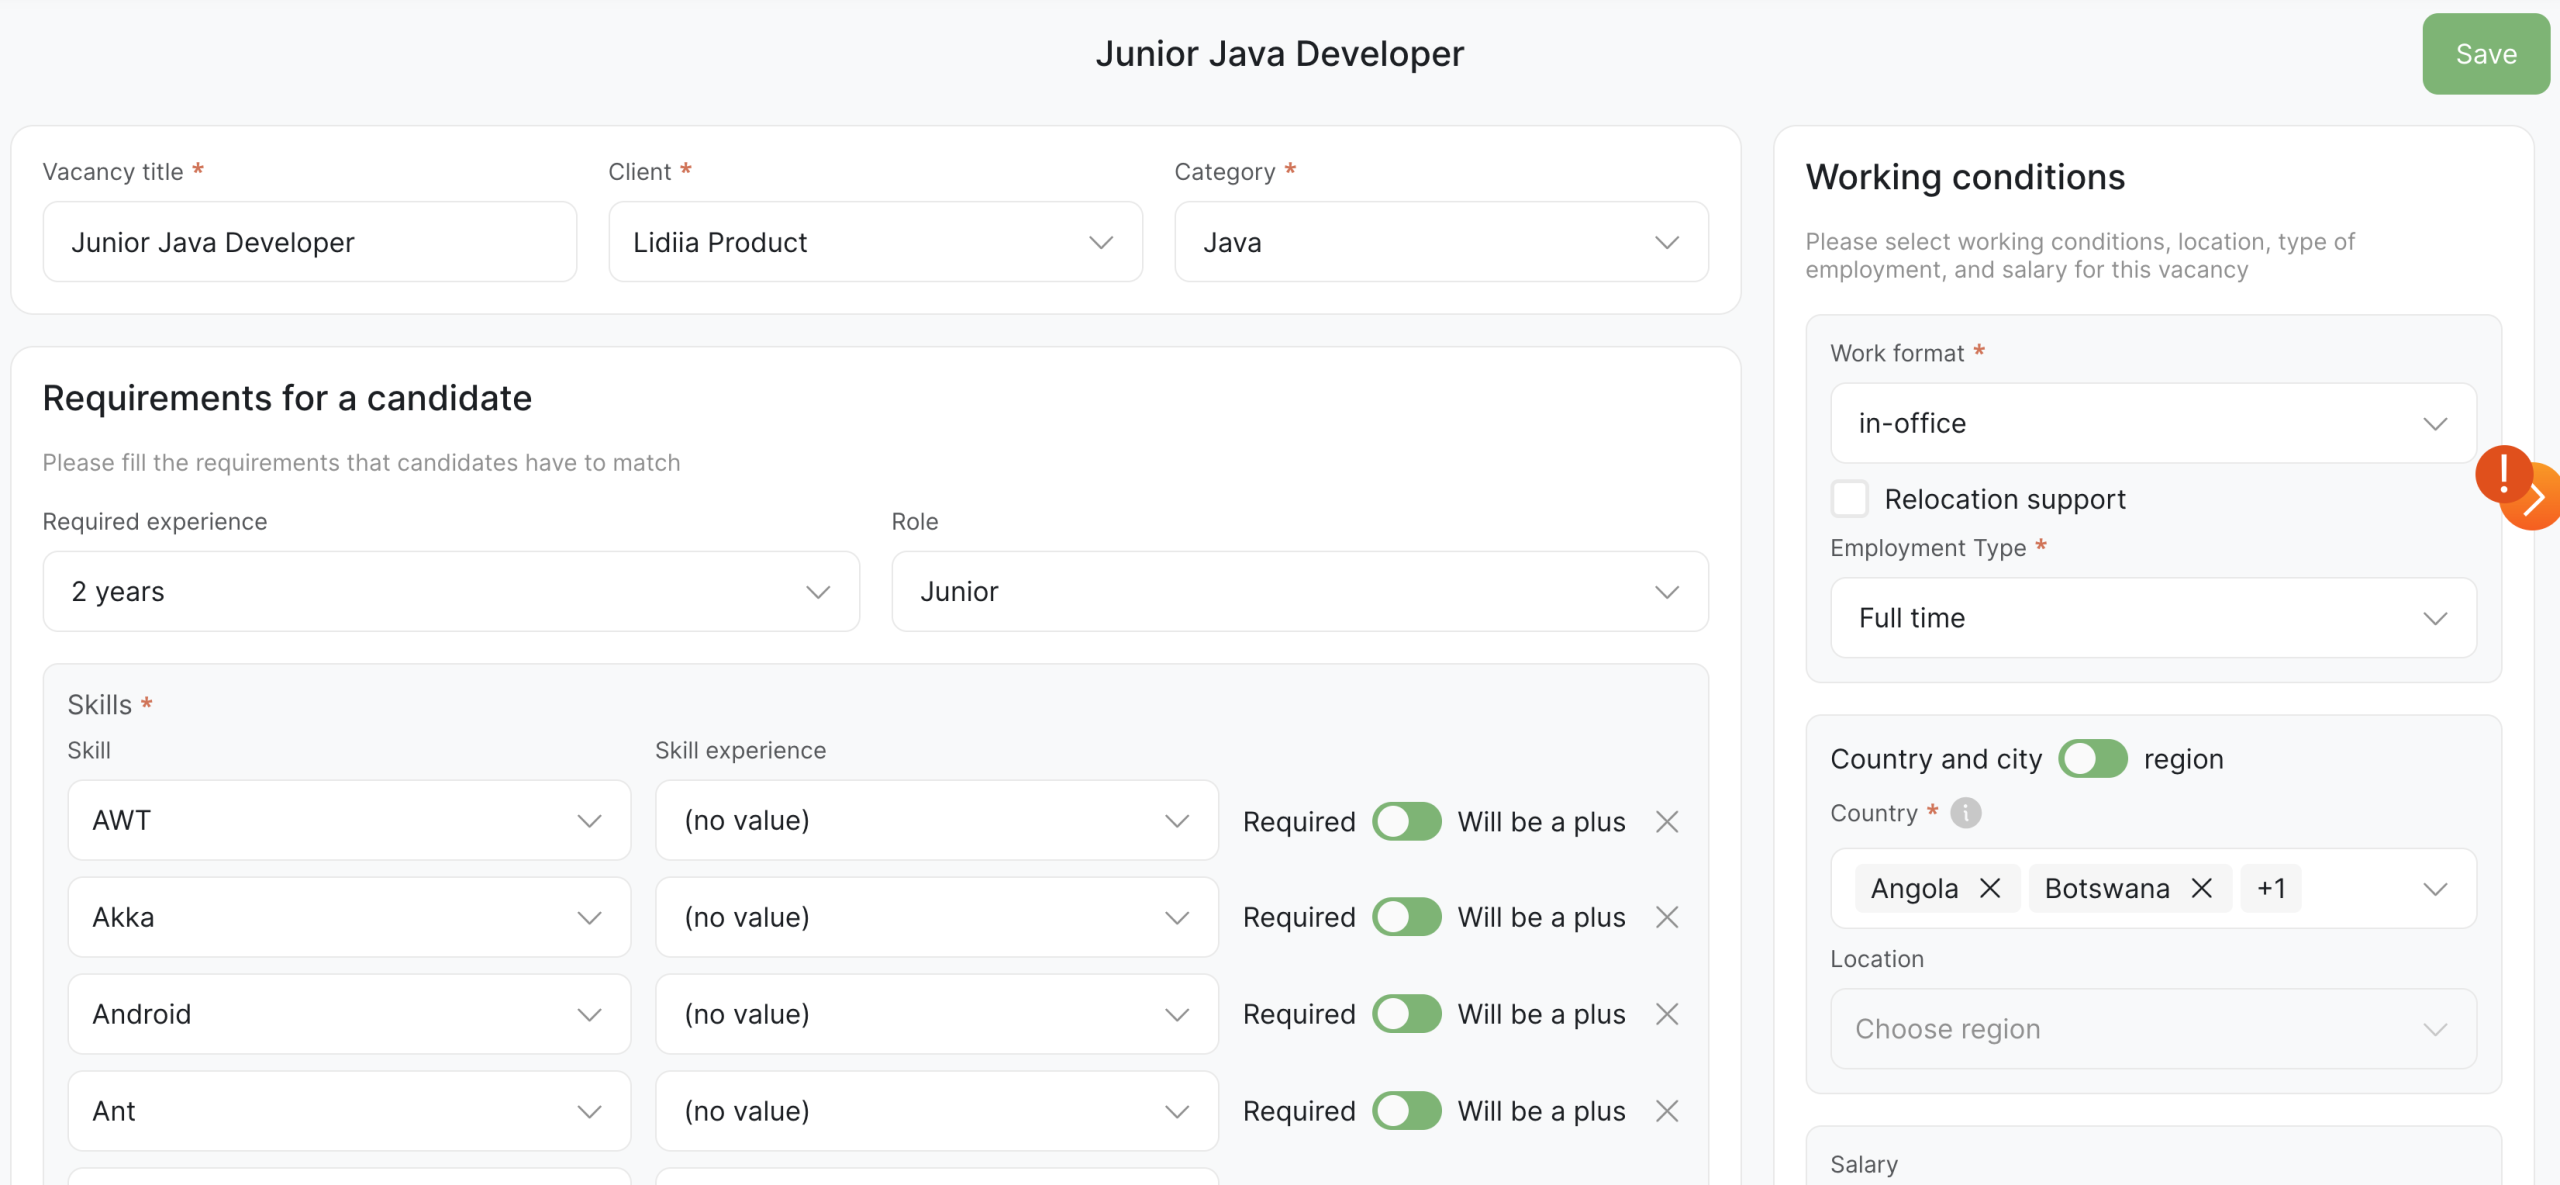Toggle Country and city to region
The height and width of the screenshot is (1185, 2560).
2092,759
